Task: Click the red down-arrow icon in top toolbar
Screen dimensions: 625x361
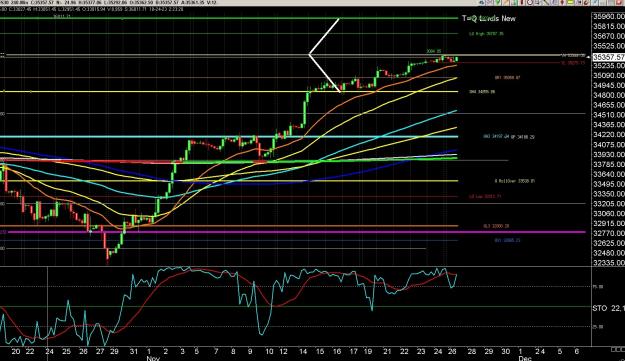Action: tap(562, 2)
